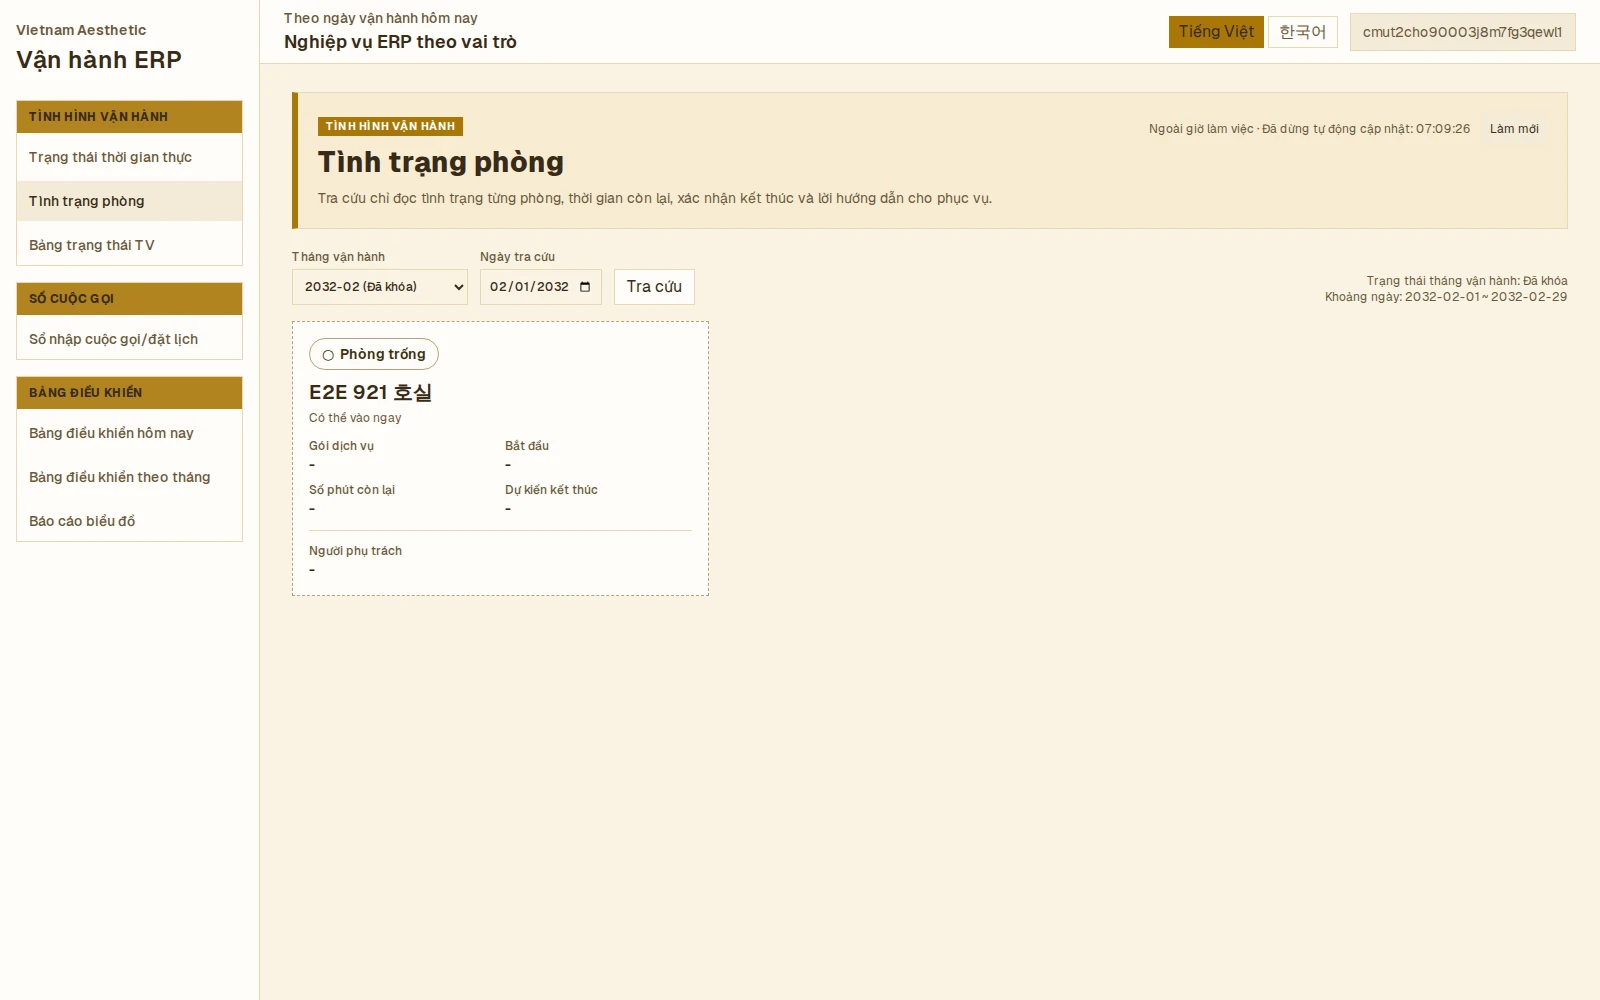Switch language to Tiếng Việt
The image size is (1600, 1000).
(1216, 32)
